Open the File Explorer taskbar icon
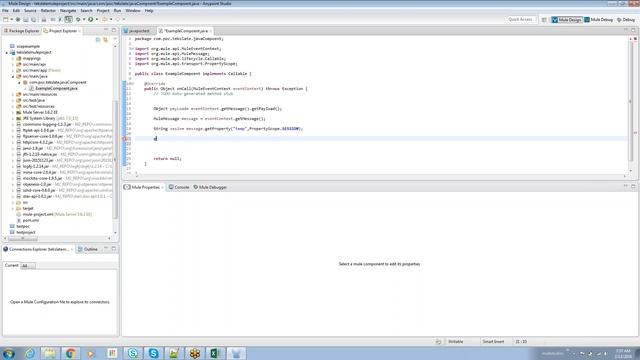The image size is (640, 360). pyautogui.click(x=50, y=353)
